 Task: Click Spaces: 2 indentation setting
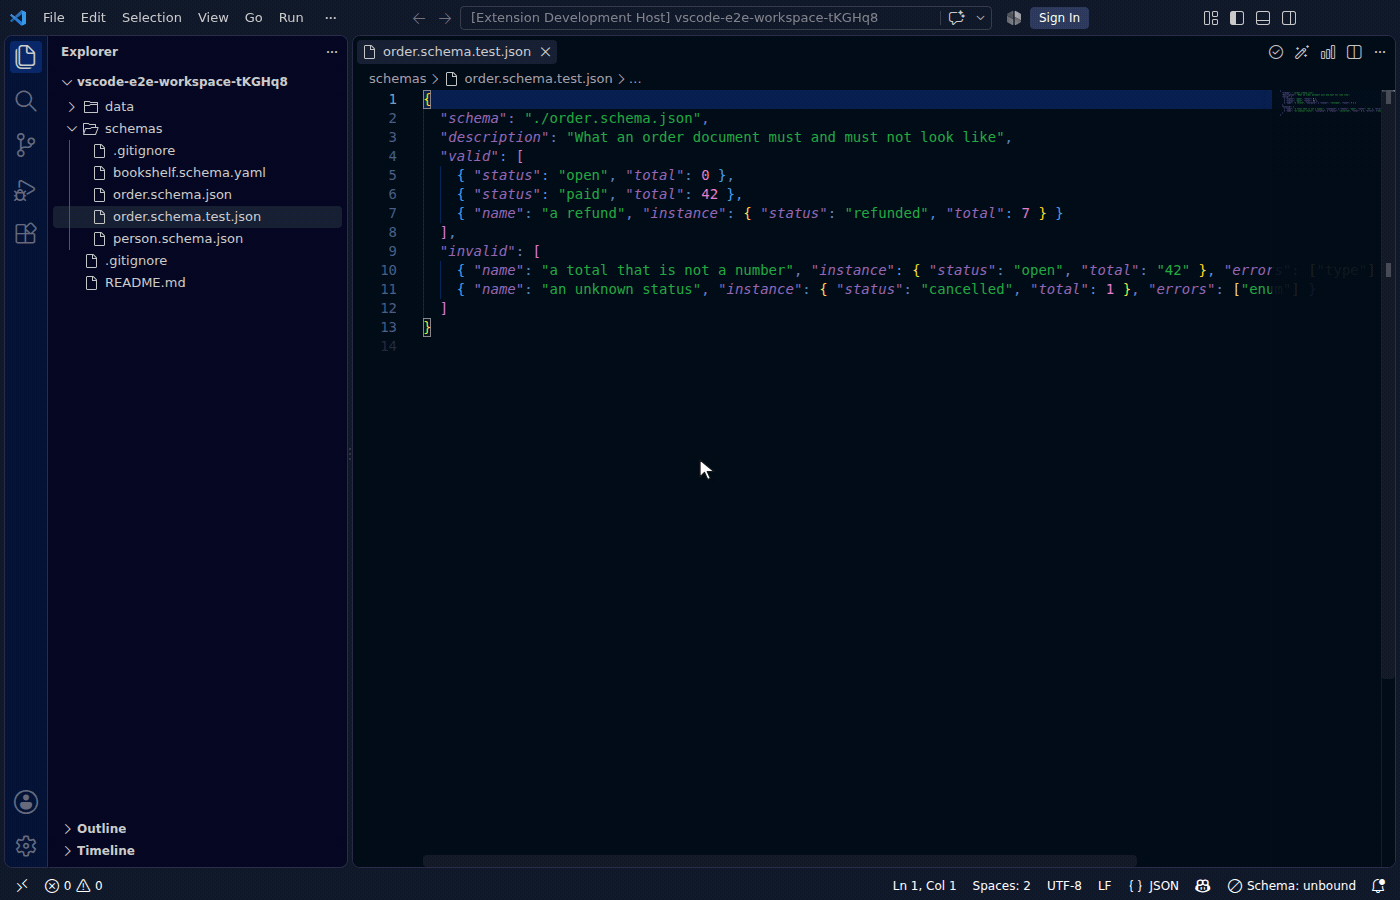[x=1001, y=886]
